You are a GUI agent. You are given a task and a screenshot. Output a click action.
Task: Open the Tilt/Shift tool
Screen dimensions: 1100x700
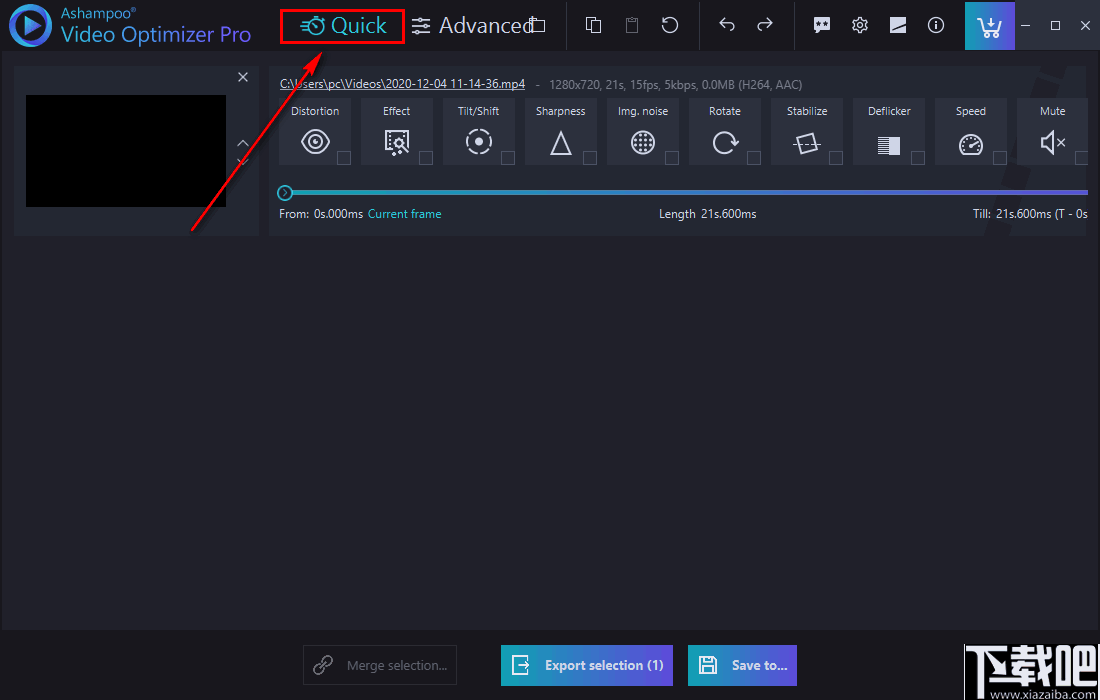479,142
